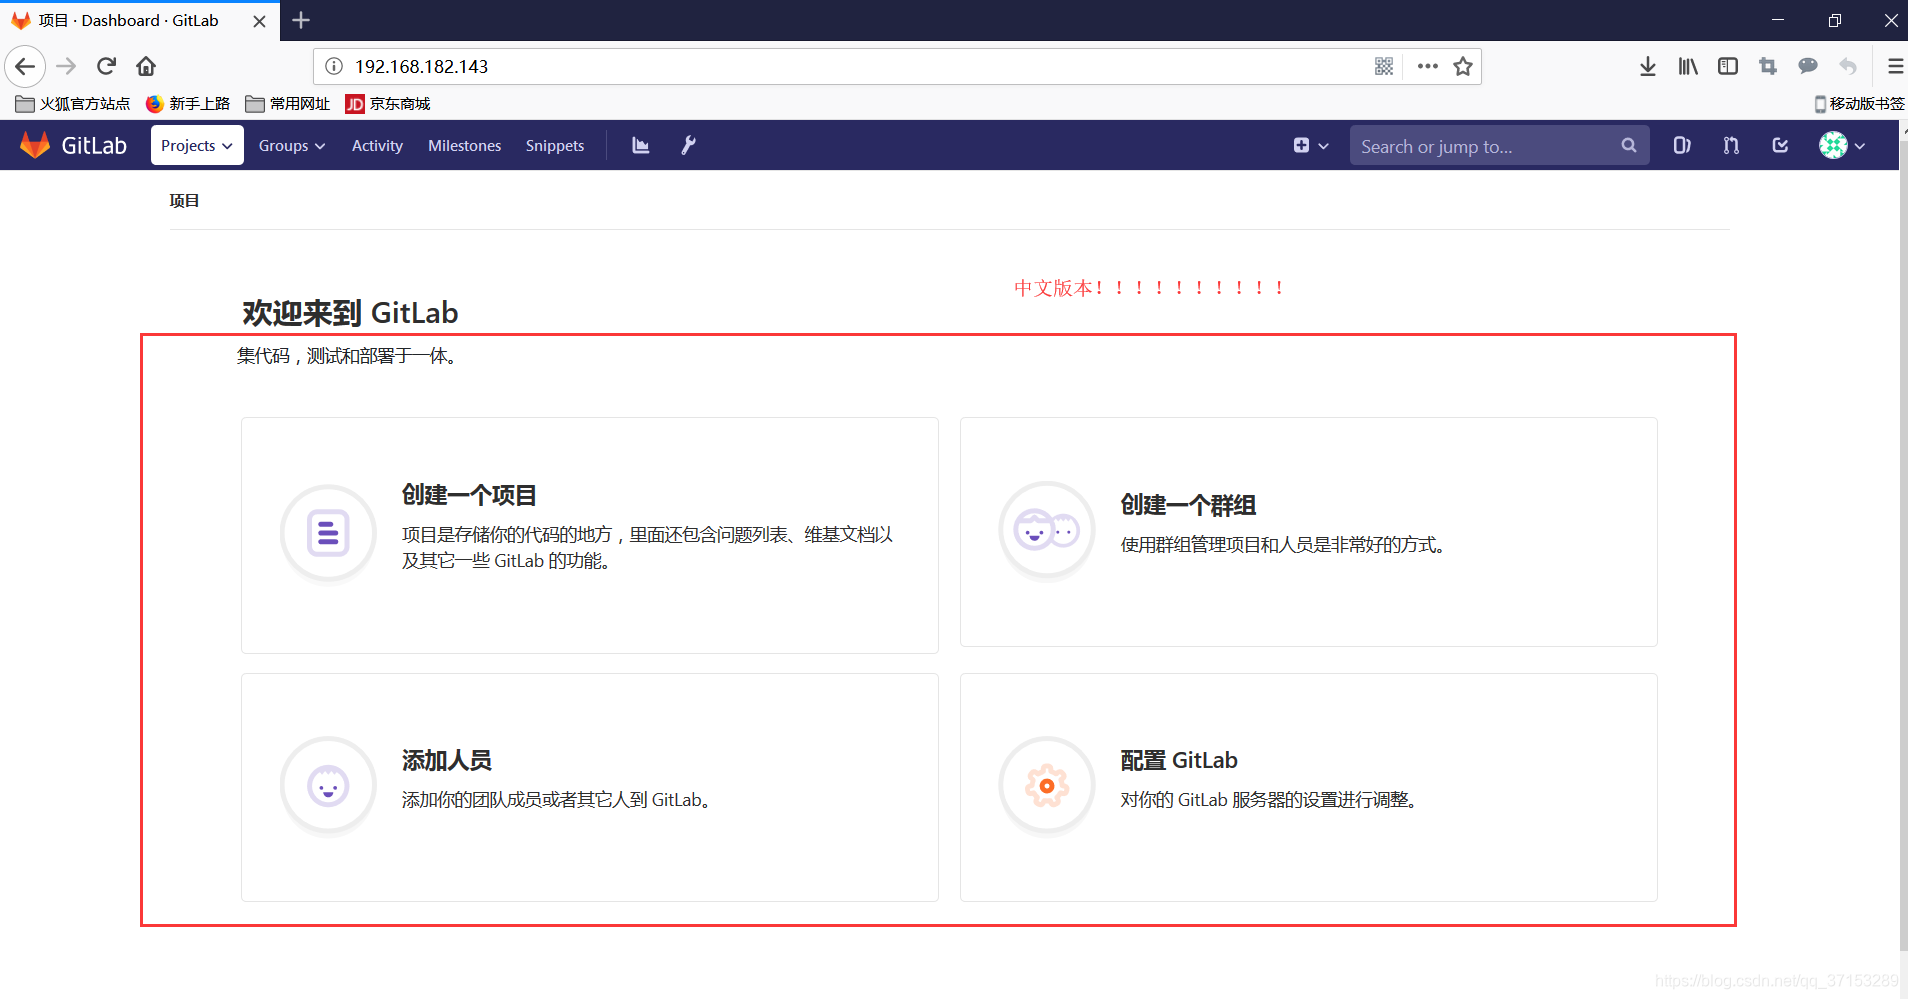
Task: Open Snippets in top navigation
Action: pyautogui.click(x=555, y=145)
